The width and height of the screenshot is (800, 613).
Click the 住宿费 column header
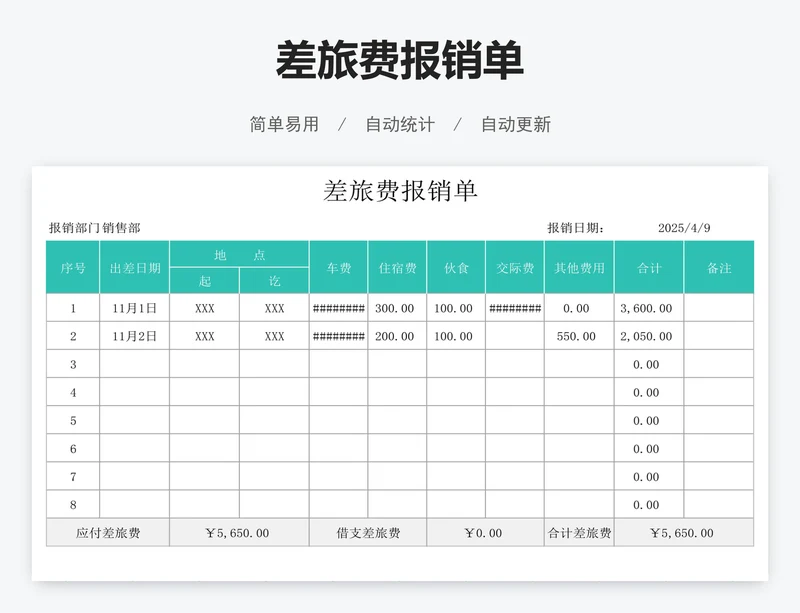pyautogui.click(x=397, y=267)
